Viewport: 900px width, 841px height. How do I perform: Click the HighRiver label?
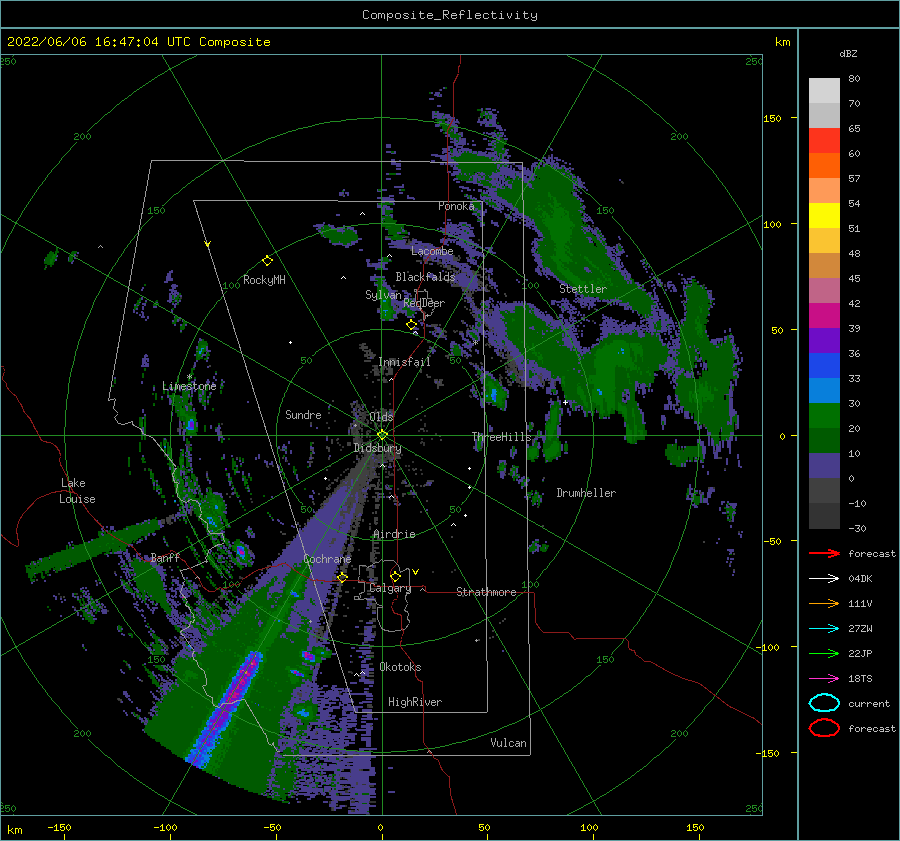click(415, 702)
